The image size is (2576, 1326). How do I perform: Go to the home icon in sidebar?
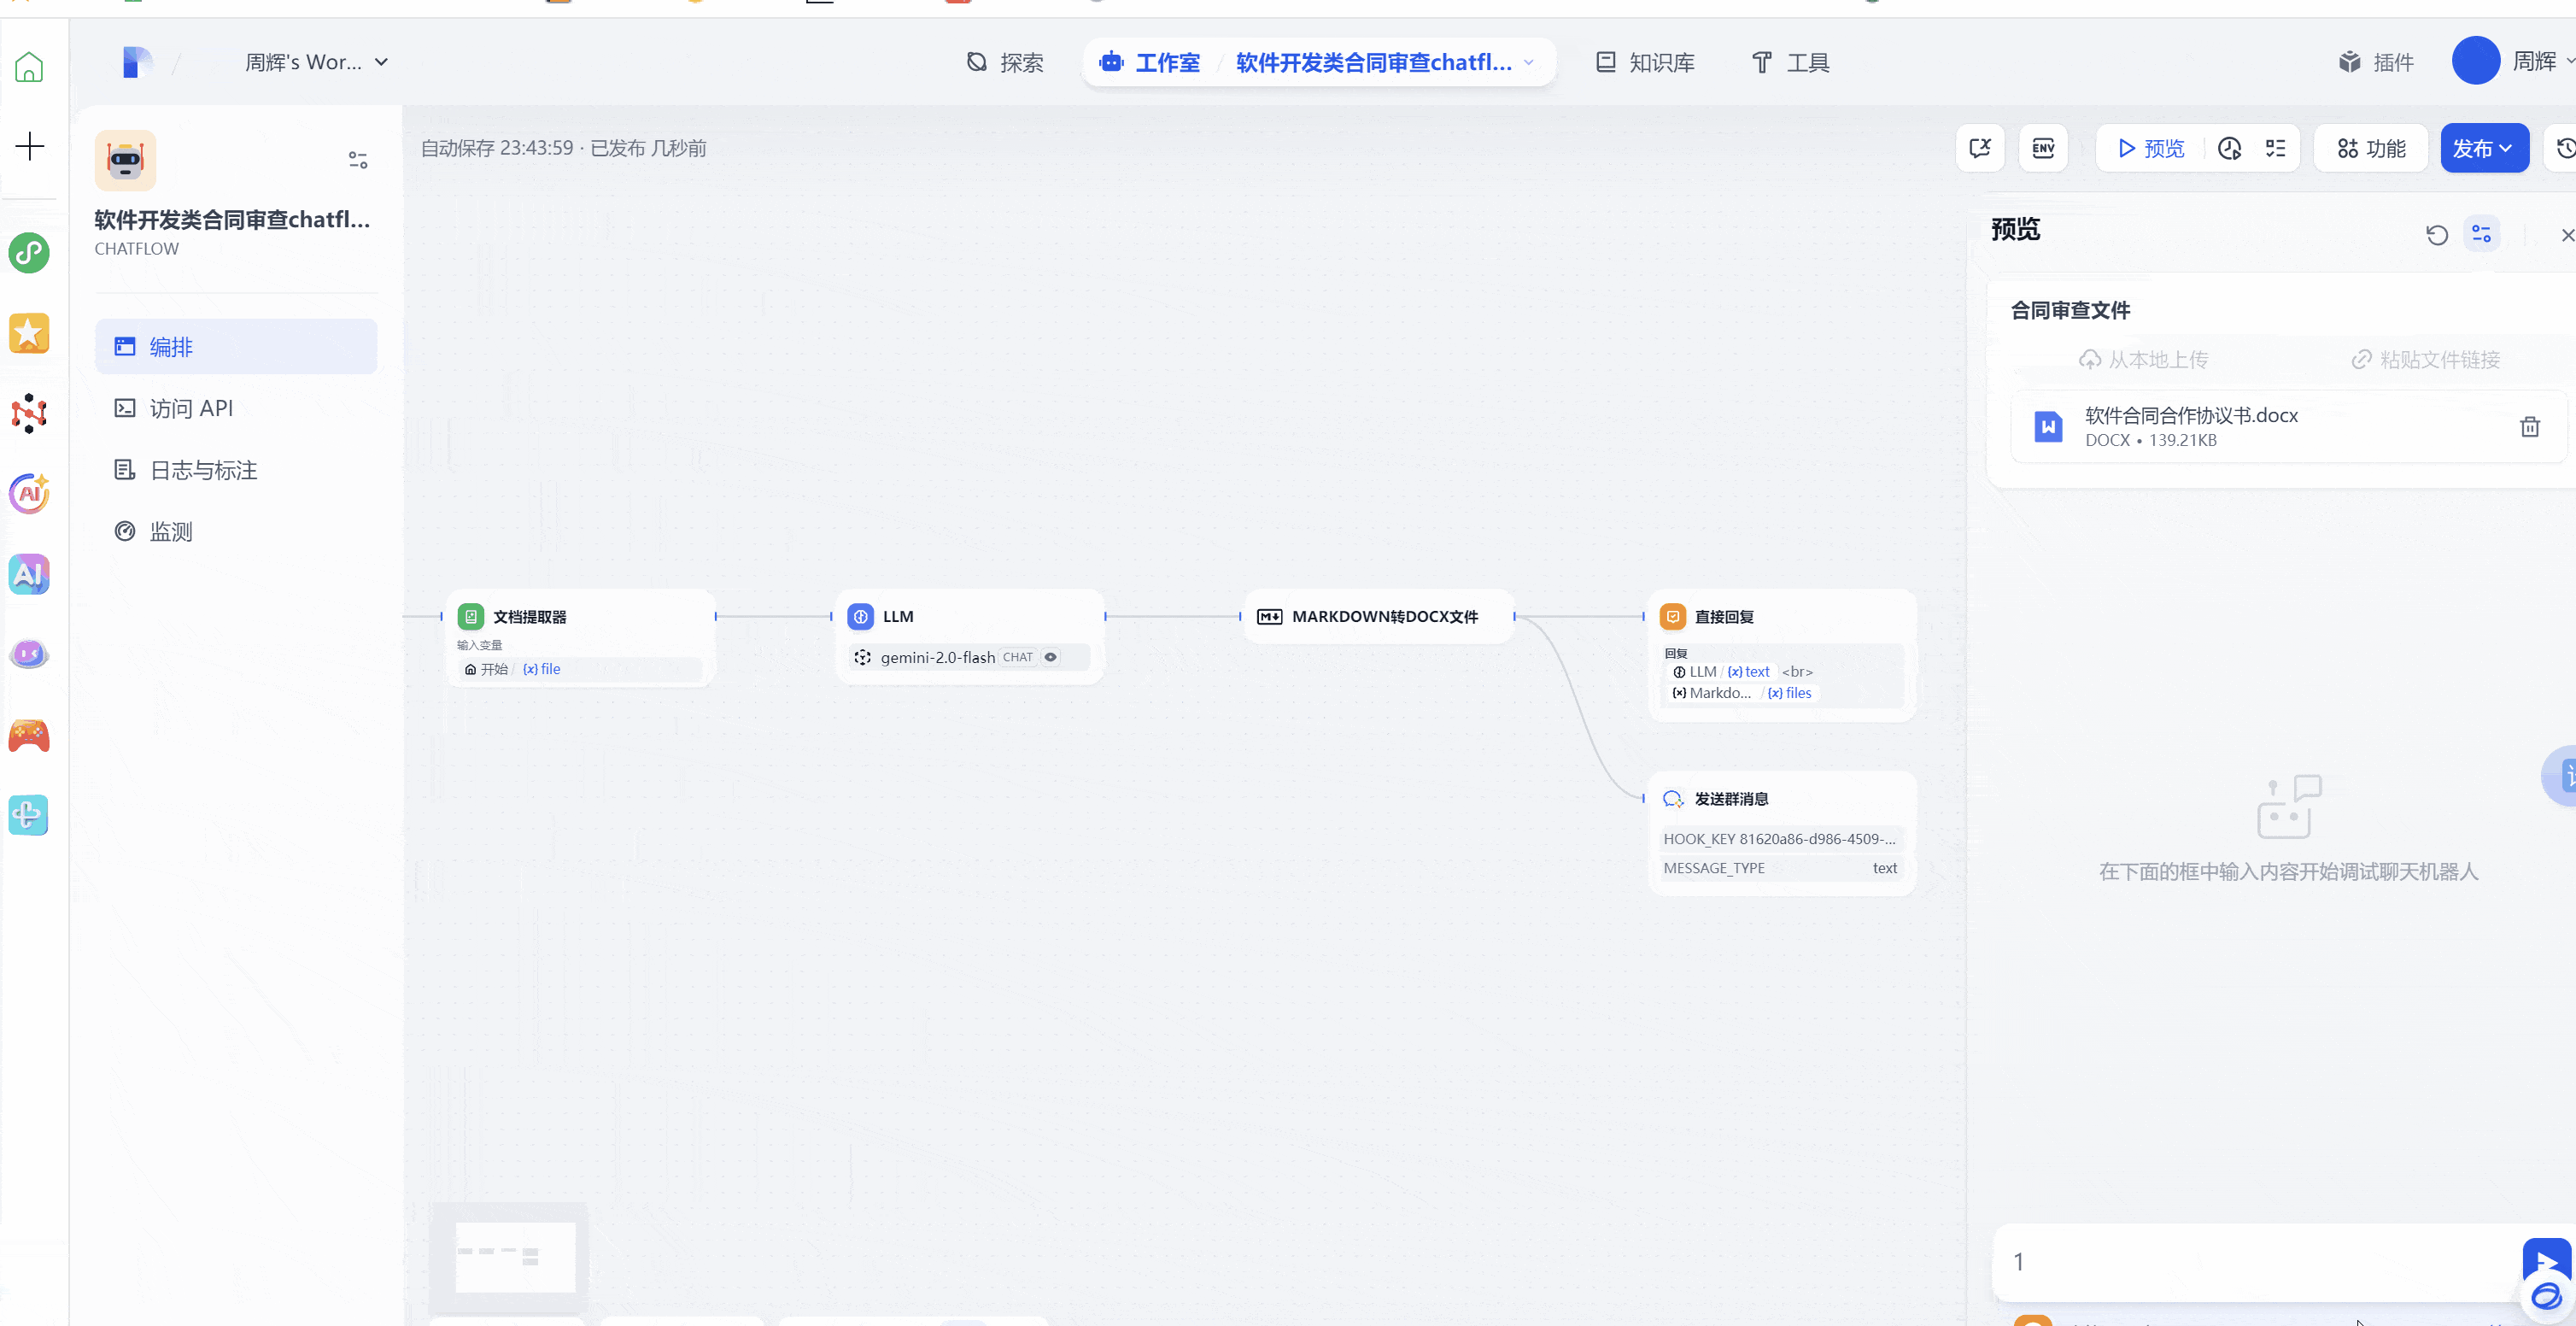click(x=29, y=67)
